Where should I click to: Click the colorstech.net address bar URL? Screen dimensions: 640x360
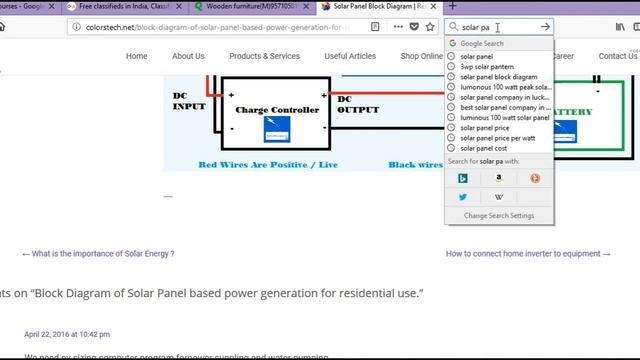218,27
